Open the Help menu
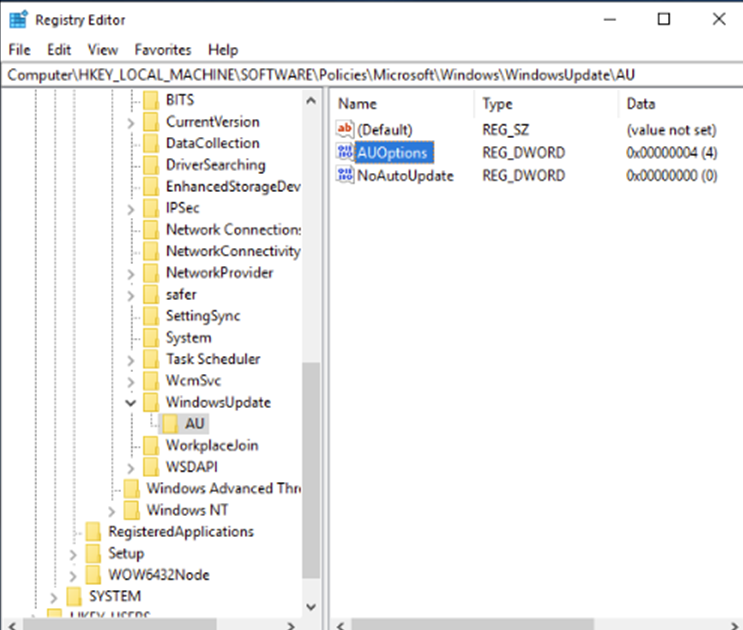The image size is (743, 630). [223, 50]
